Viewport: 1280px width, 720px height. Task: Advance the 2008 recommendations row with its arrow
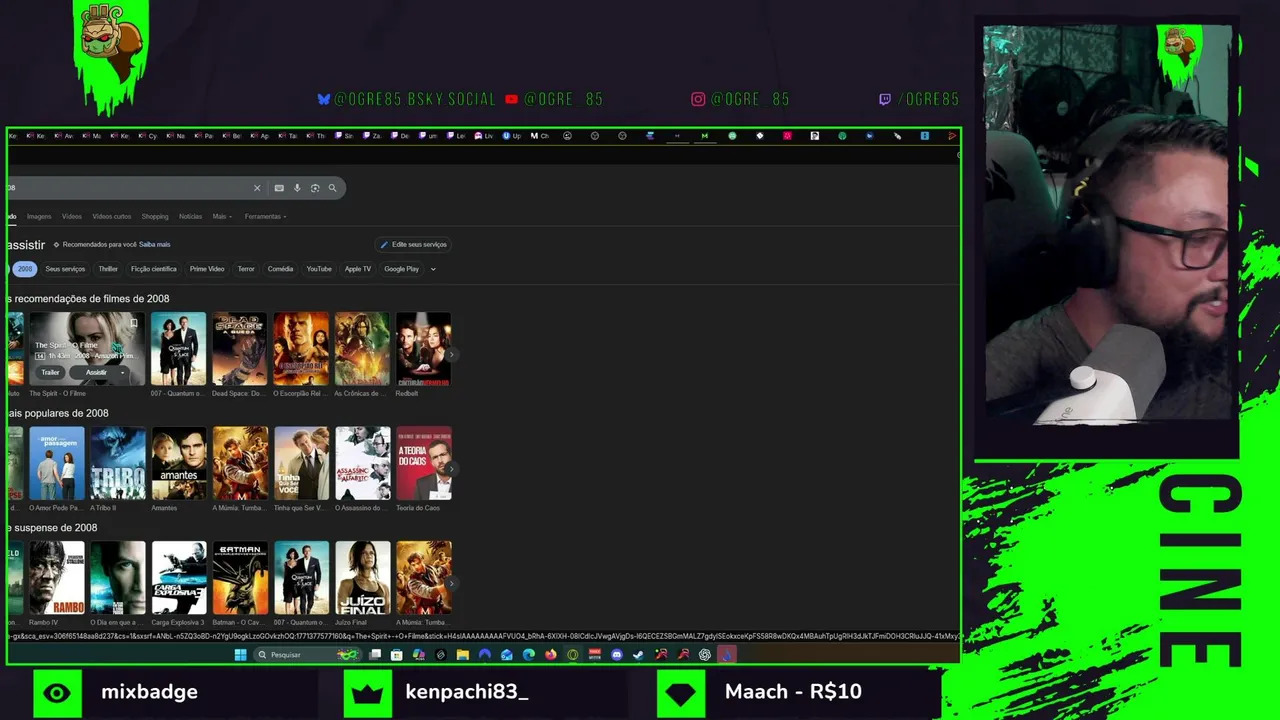pyautogui.click(x=452, y=354)
